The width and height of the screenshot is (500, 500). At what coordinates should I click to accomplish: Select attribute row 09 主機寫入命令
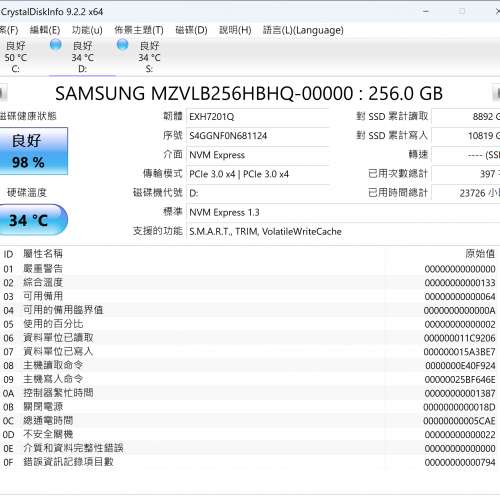[x=249, y=379]
